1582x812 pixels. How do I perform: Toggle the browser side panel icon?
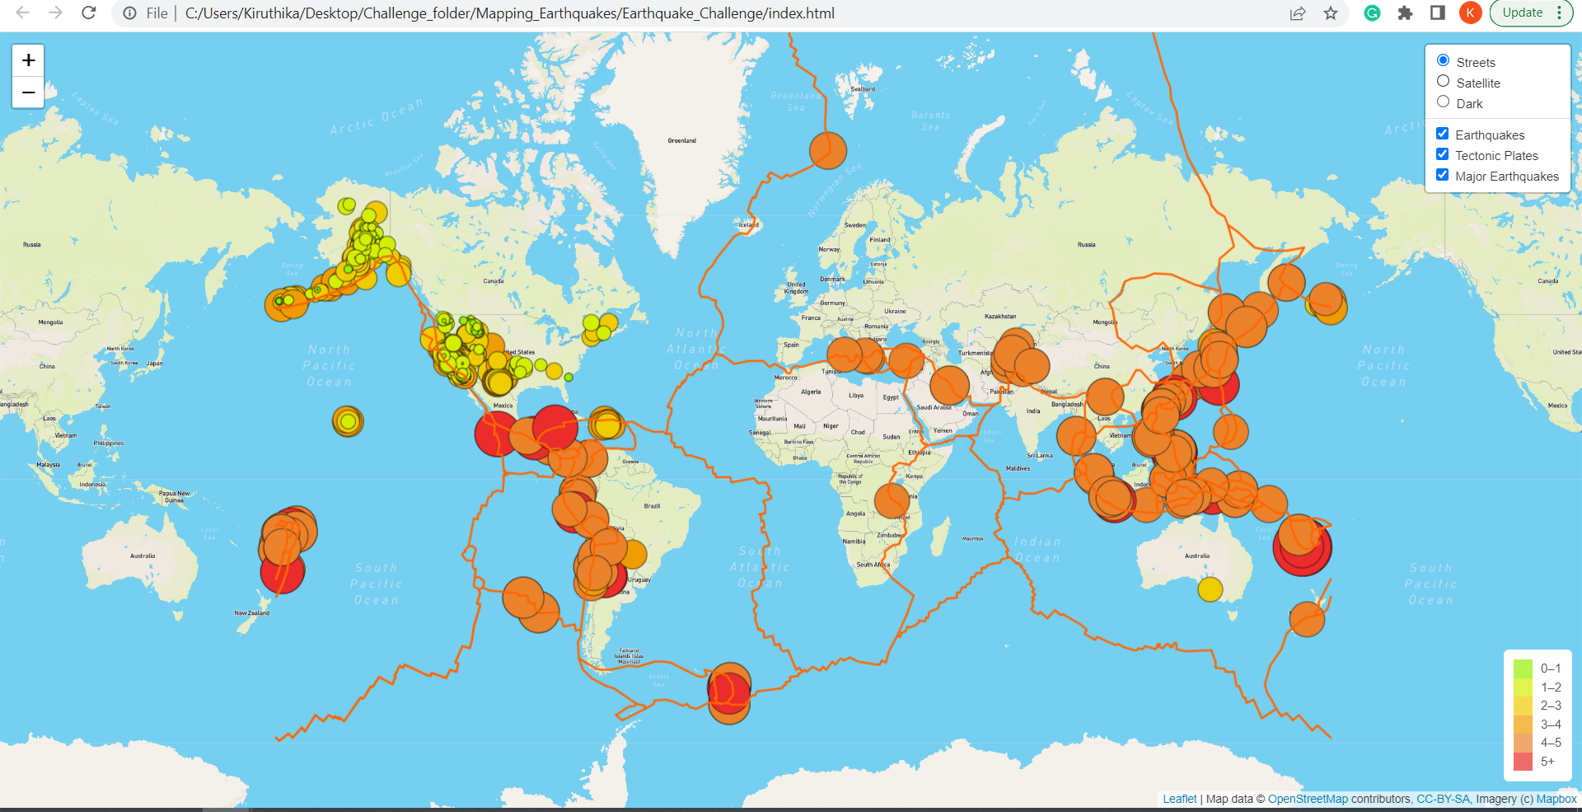pos(1437,13)
